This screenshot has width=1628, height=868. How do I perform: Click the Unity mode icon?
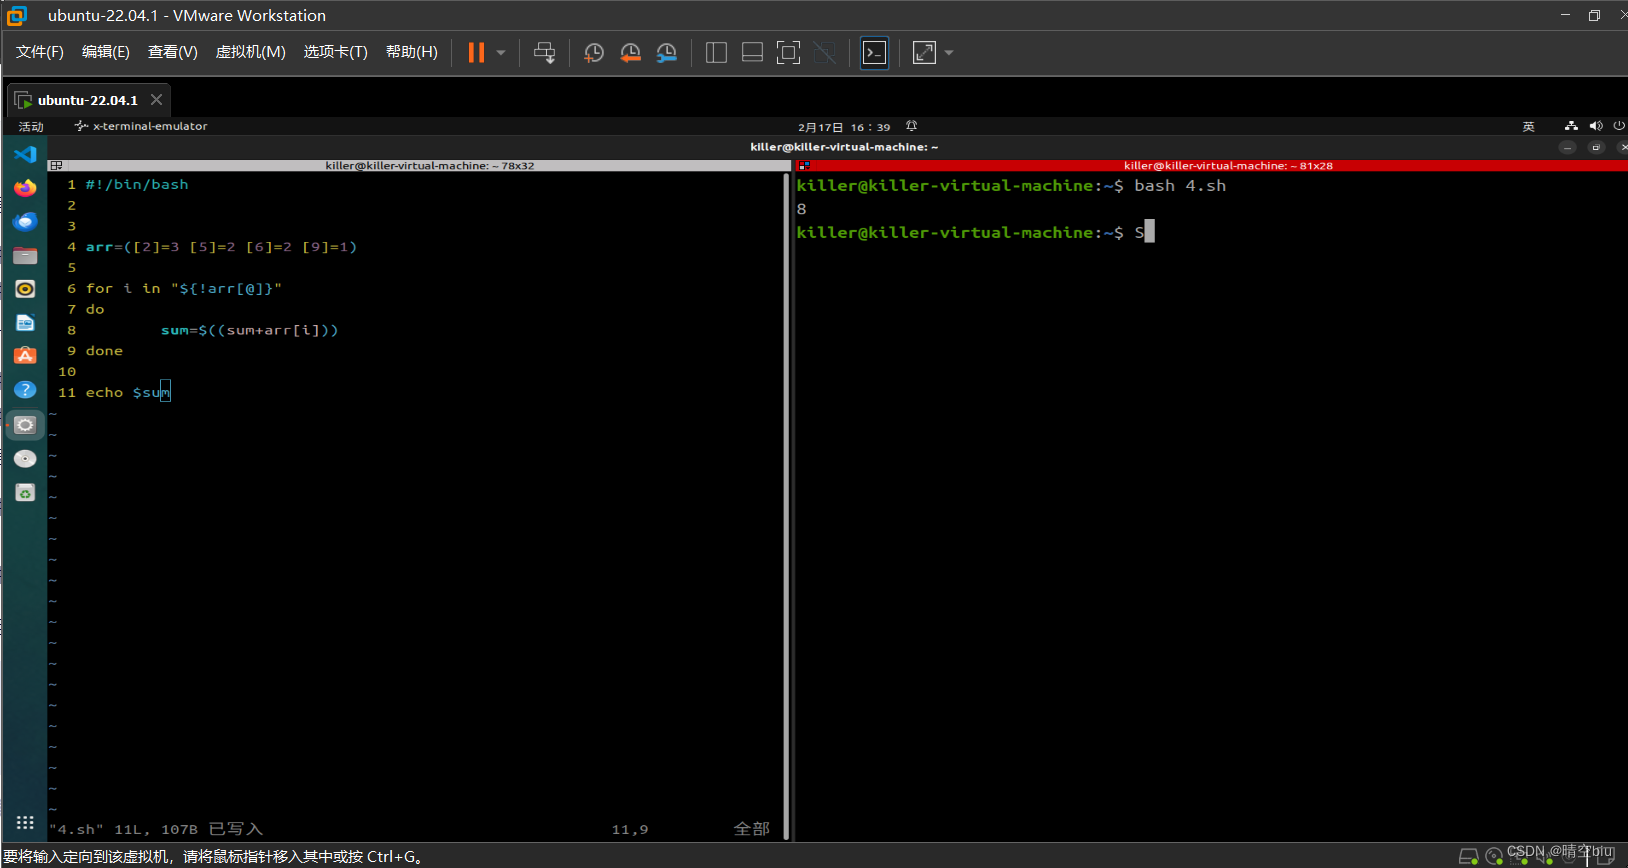pos(824,53)
